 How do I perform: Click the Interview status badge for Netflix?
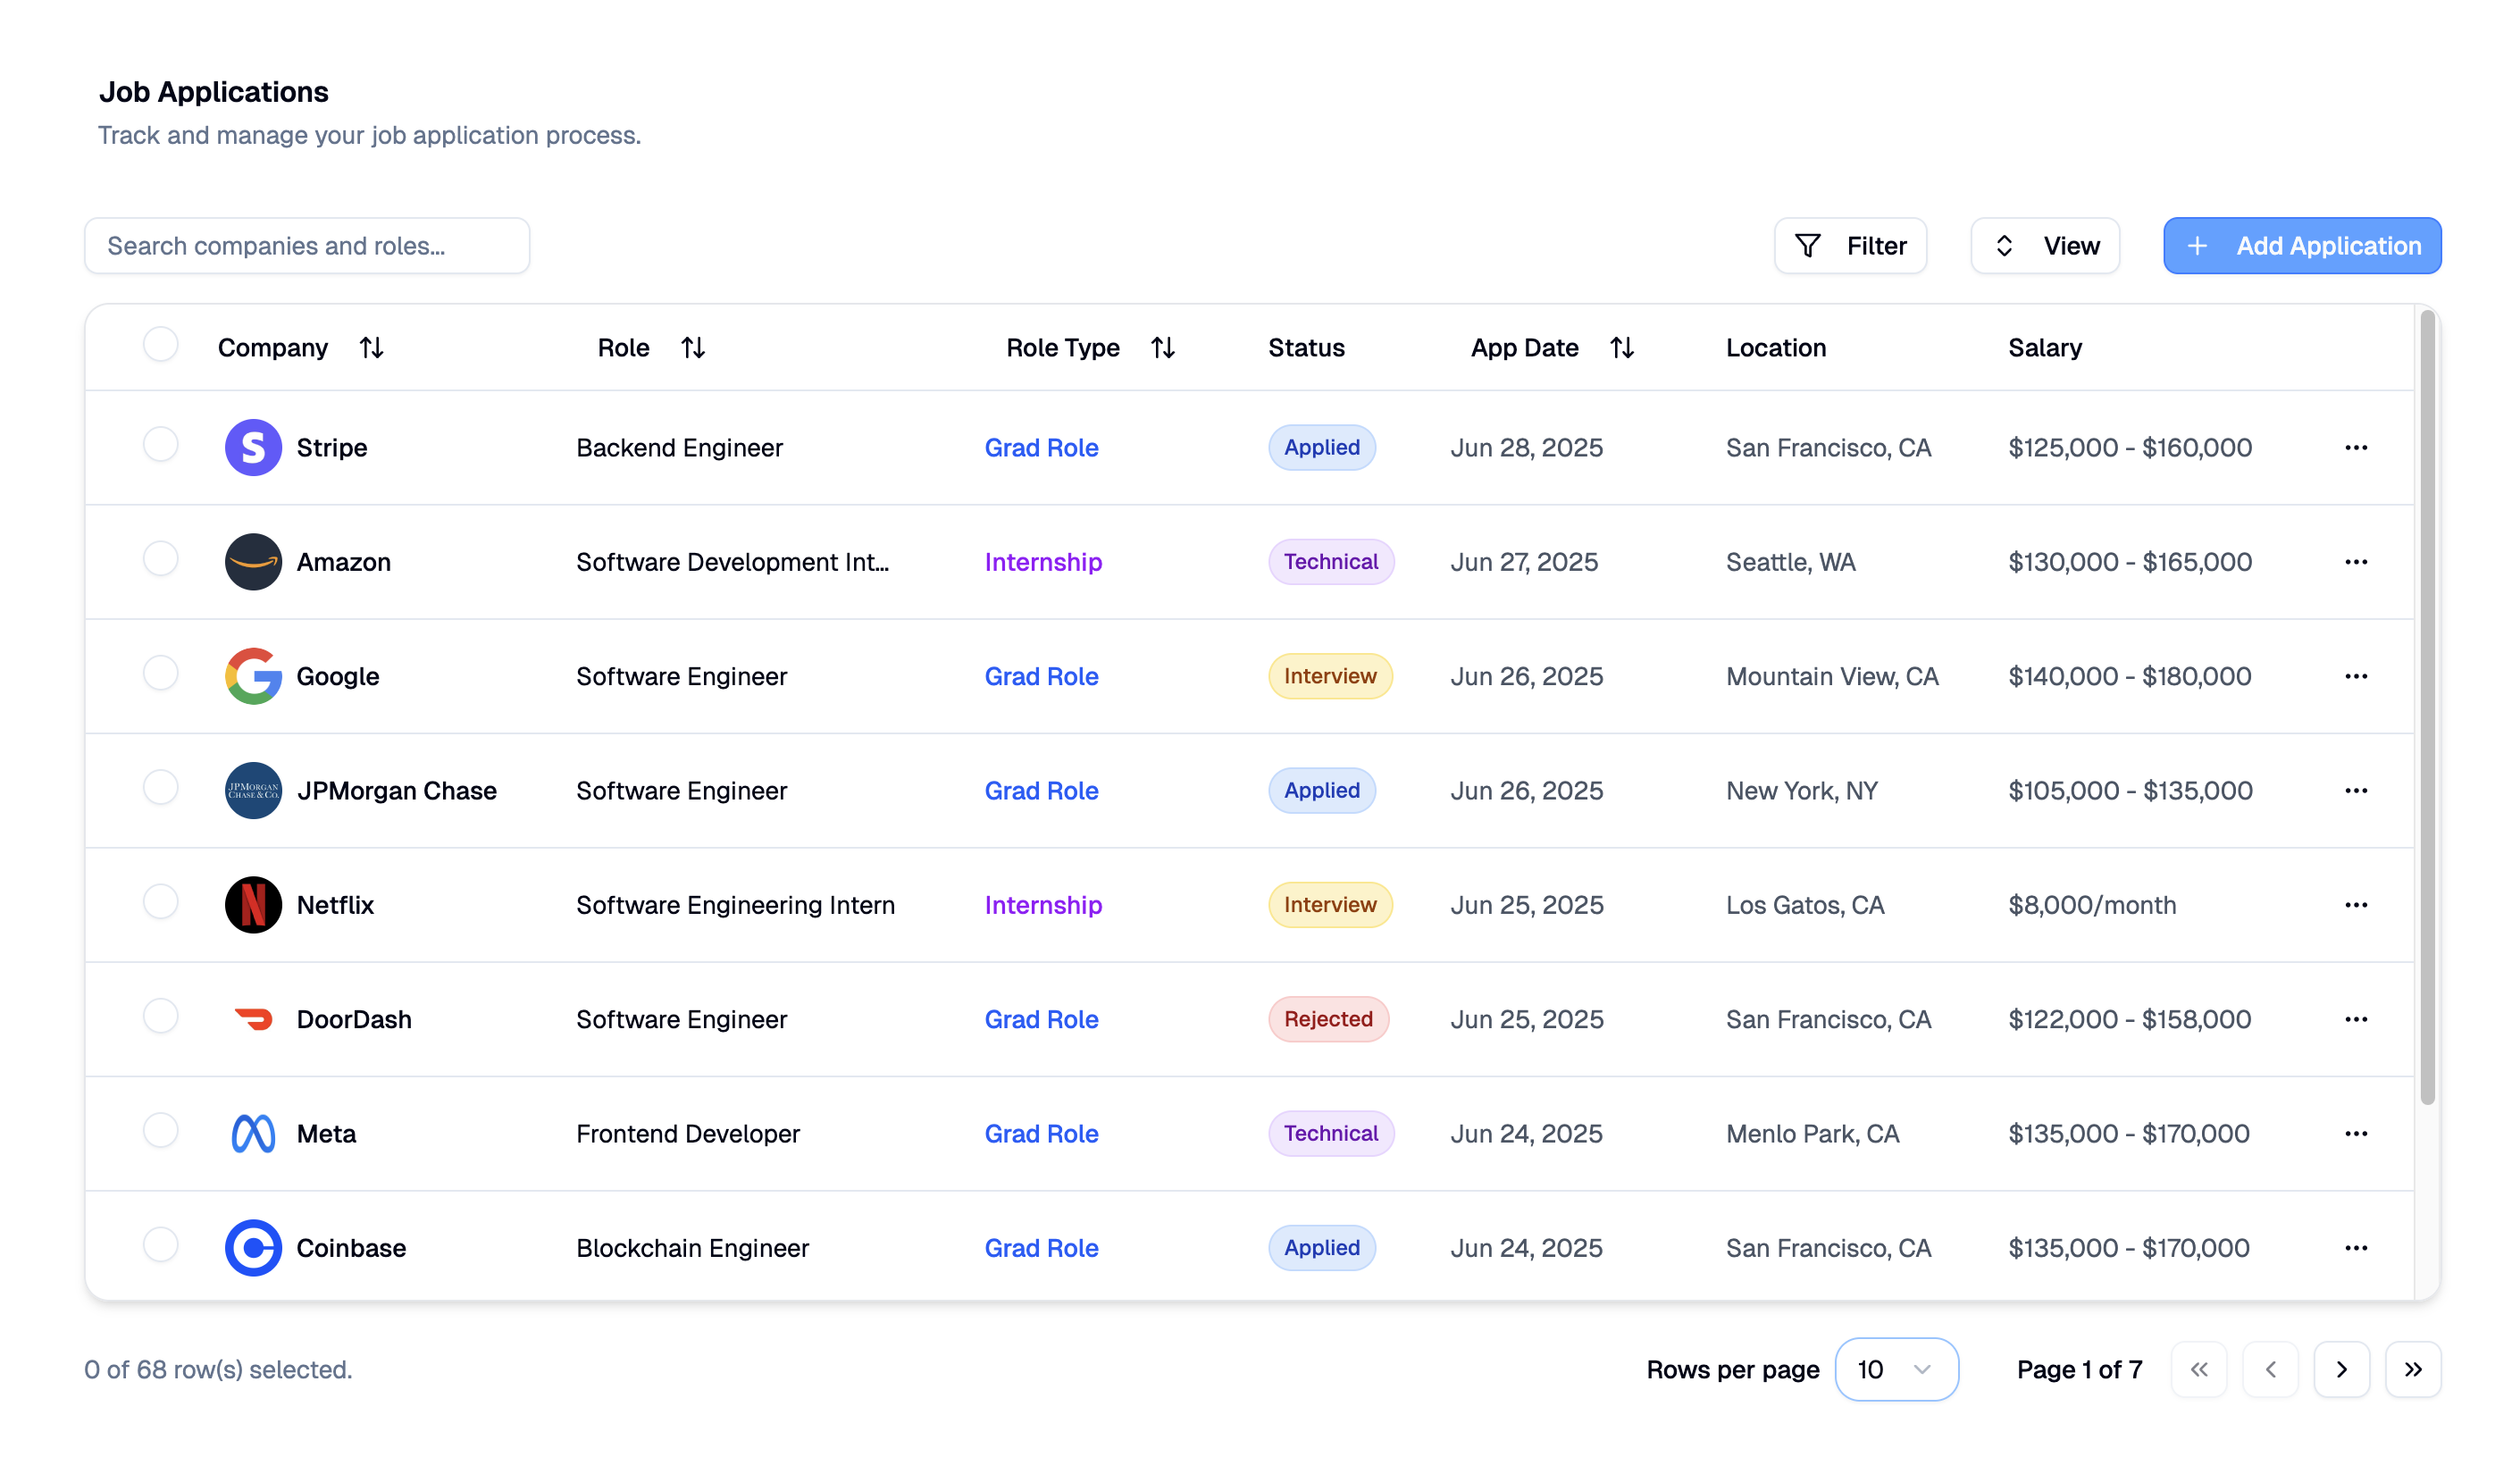pos(1330,905)
